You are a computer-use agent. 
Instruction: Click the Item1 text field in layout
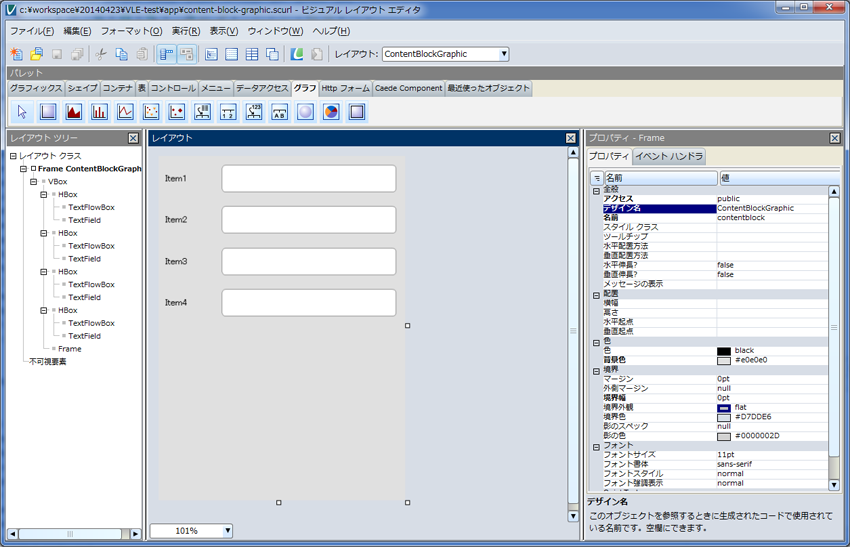[308, 179]
